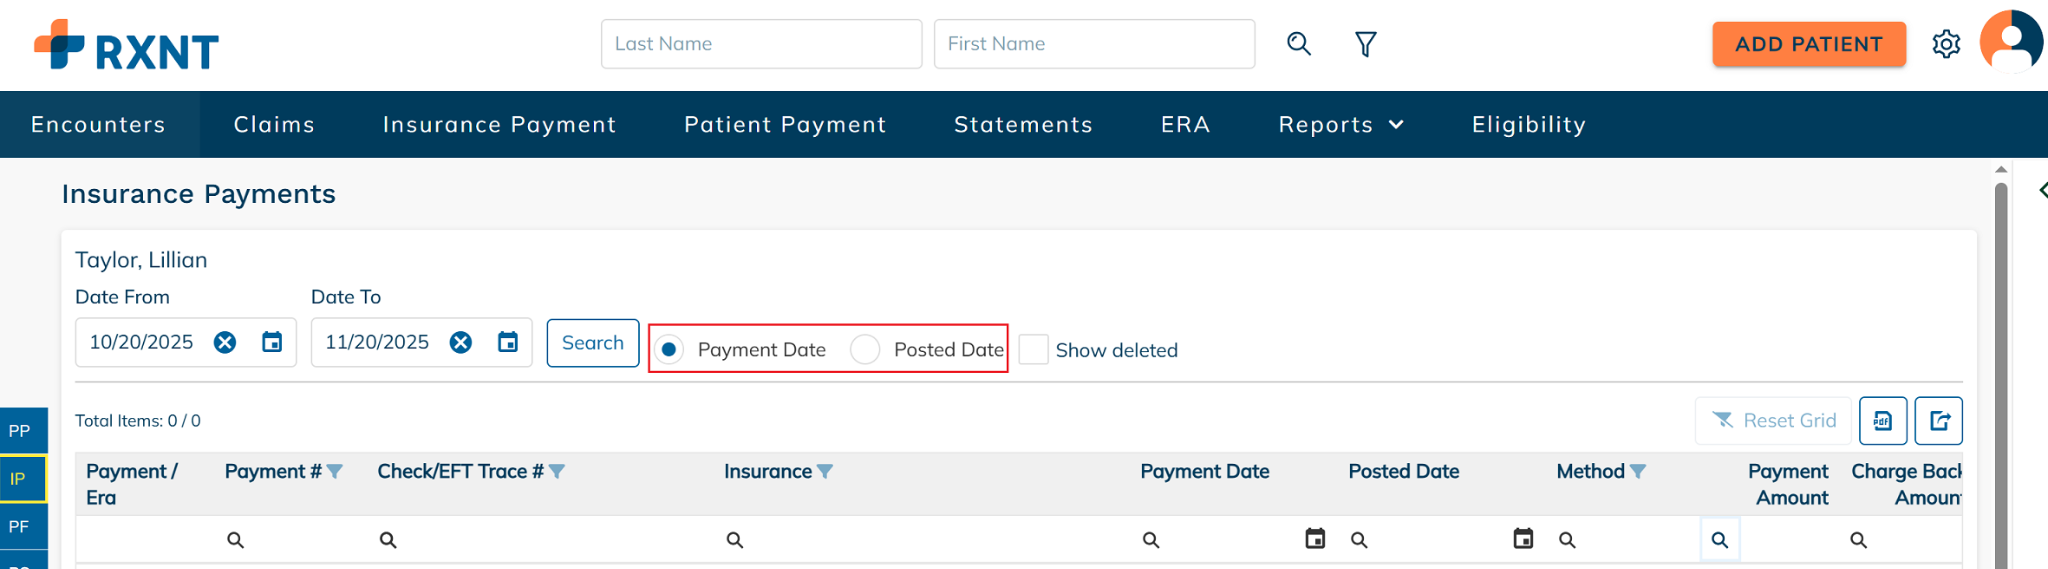This screenshot has width=2048, height=569.
Task: Go to the Claims tab
Action: [x=274, y=125]
